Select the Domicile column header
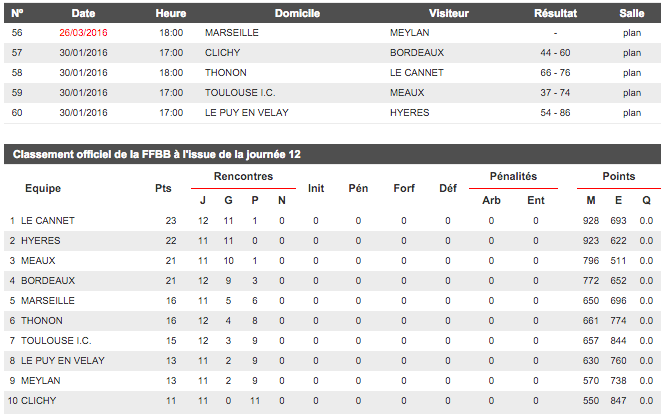 coord(296,13)
